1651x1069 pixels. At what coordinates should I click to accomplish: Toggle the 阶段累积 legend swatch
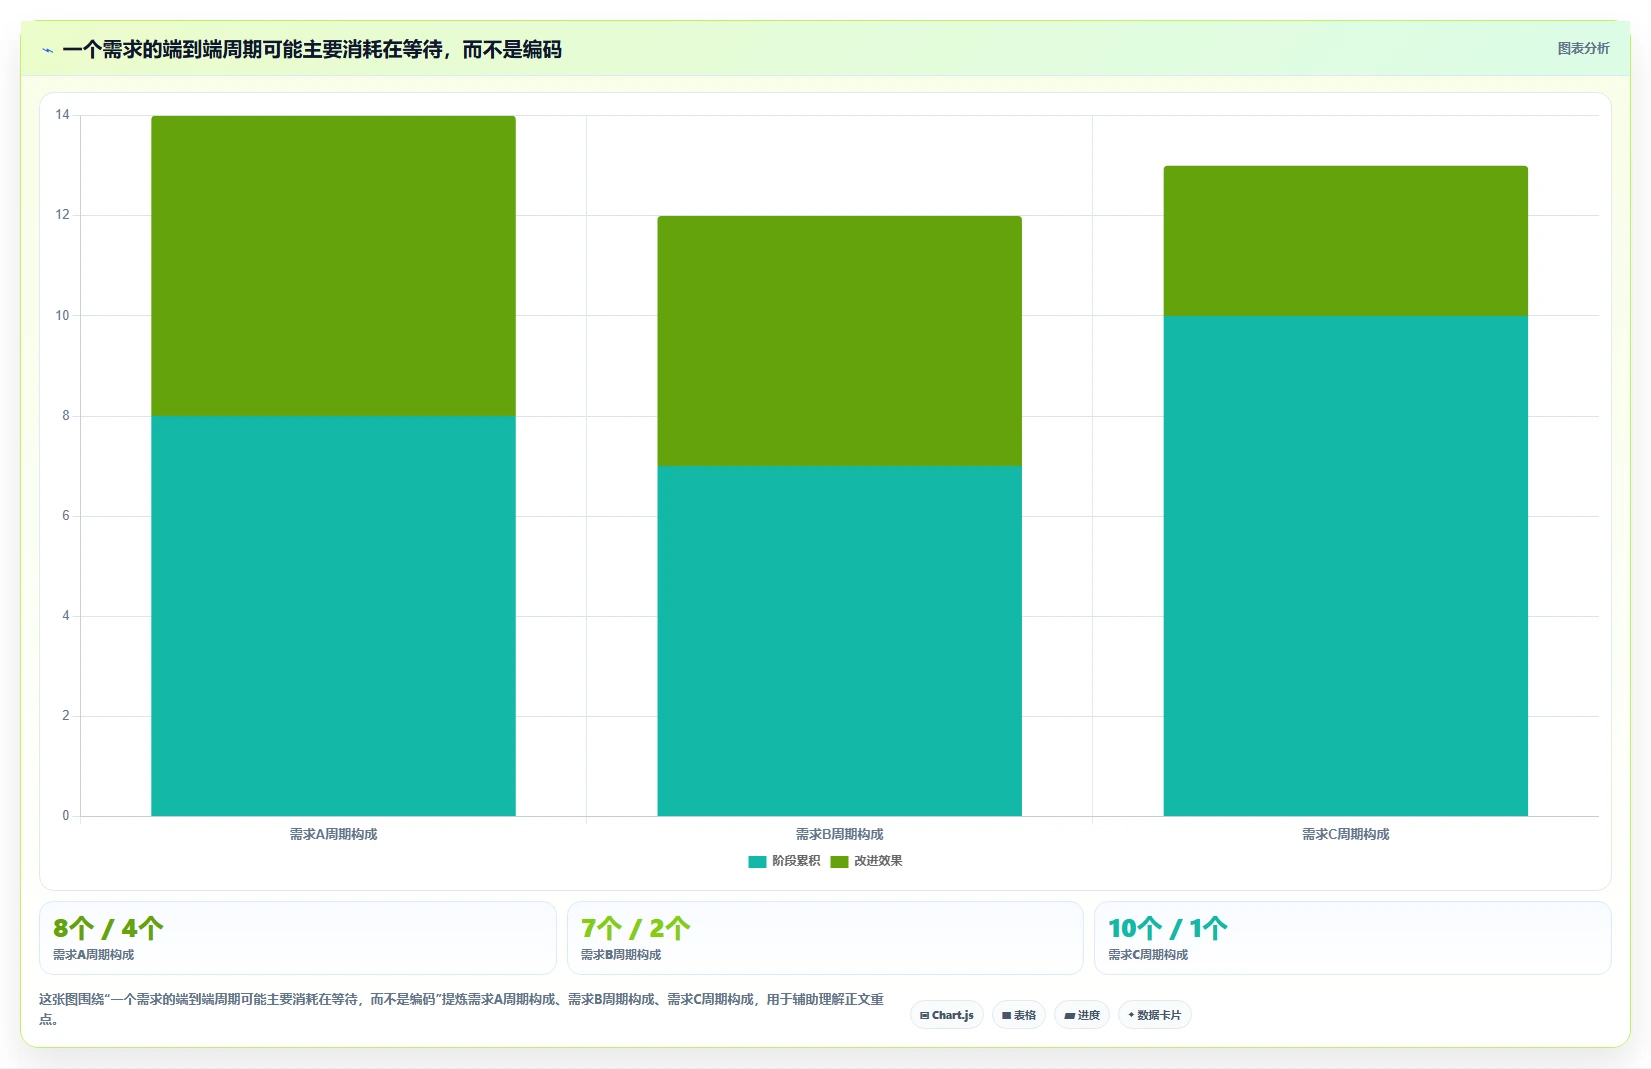point(757,862)
